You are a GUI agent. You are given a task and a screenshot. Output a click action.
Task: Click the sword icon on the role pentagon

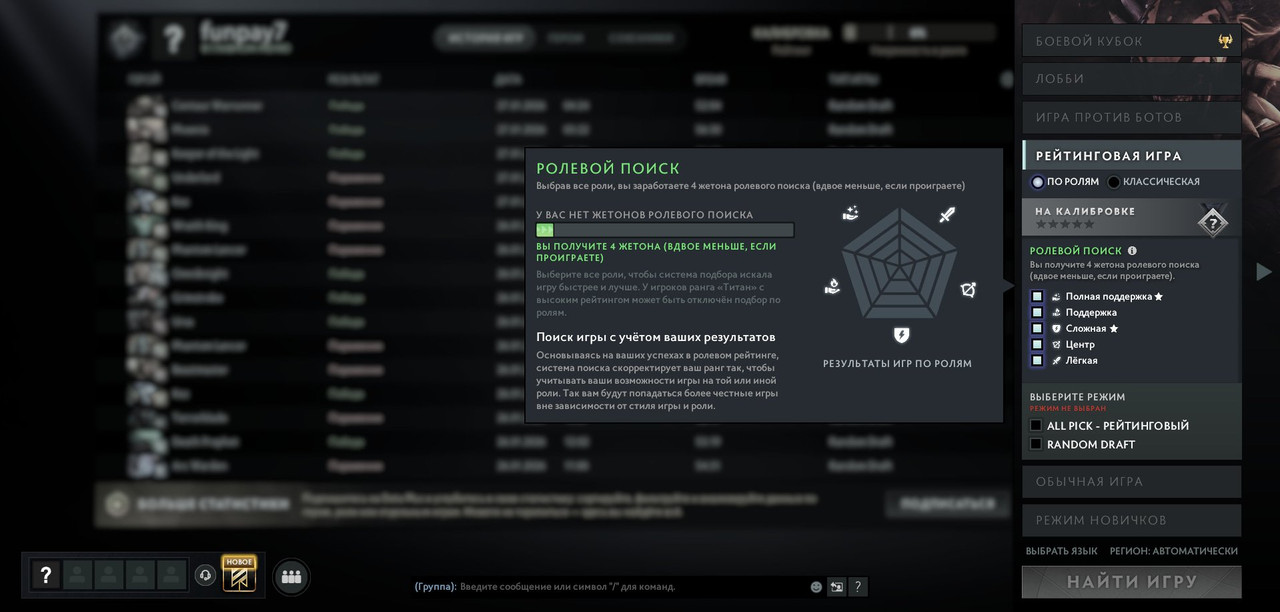point(947,214)
